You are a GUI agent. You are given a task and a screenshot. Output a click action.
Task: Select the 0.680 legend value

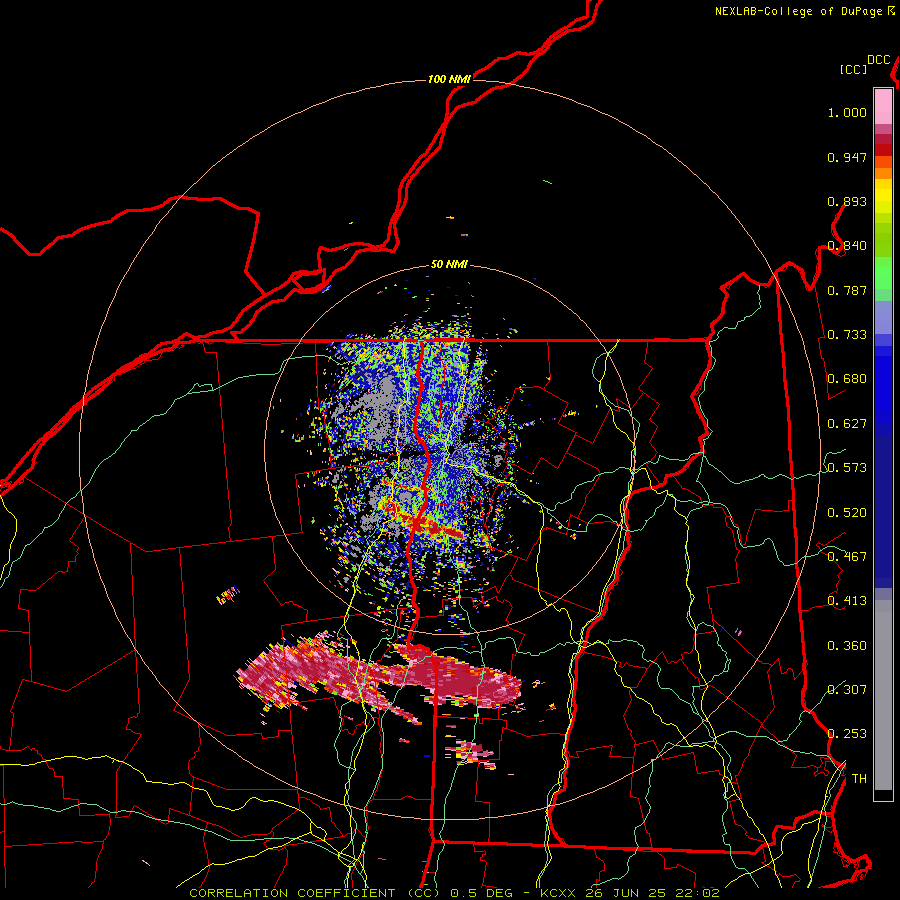tap(847, 379)
